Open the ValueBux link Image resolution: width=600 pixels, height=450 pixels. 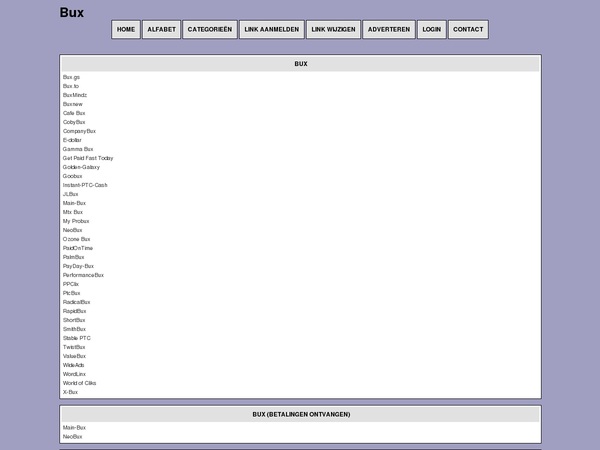pyautogui.click(x=74, y=356)
